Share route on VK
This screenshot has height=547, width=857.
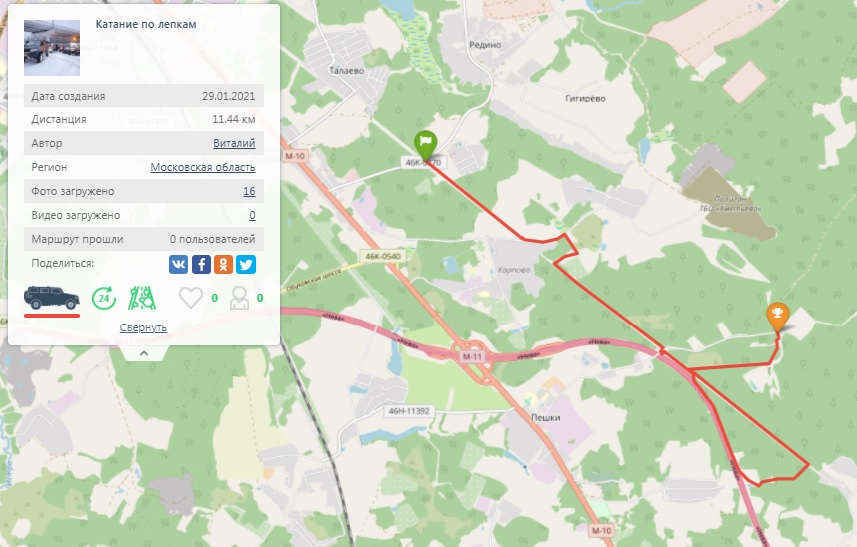(x=178, y=264)
